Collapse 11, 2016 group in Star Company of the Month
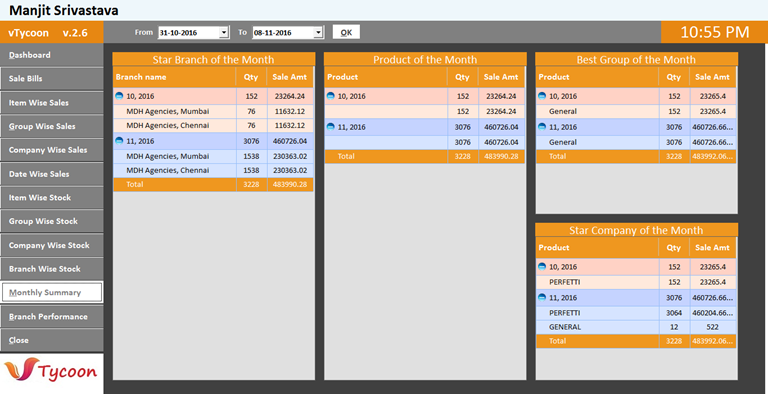 [542, 297]
